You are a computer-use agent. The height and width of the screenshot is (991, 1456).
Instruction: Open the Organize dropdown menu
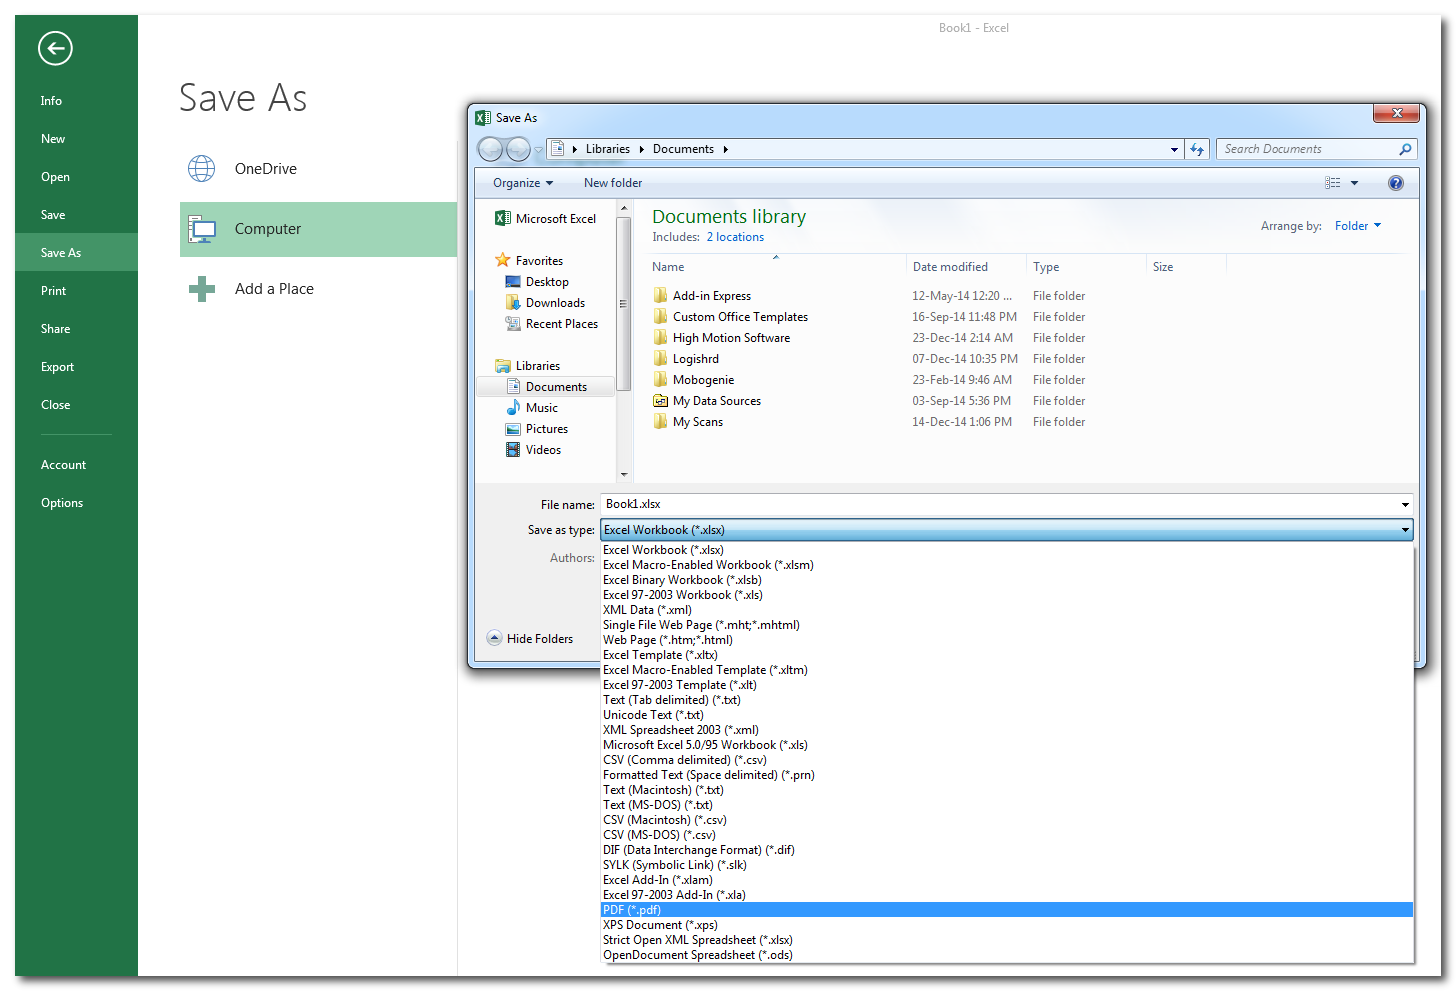click(x=522, y=183)
